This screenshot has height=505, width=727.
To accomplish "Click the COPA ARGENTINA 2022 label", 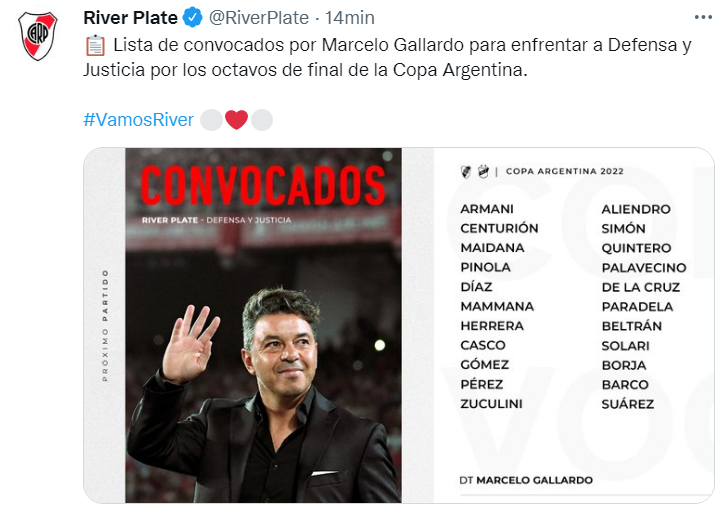I will coord(565,172).
